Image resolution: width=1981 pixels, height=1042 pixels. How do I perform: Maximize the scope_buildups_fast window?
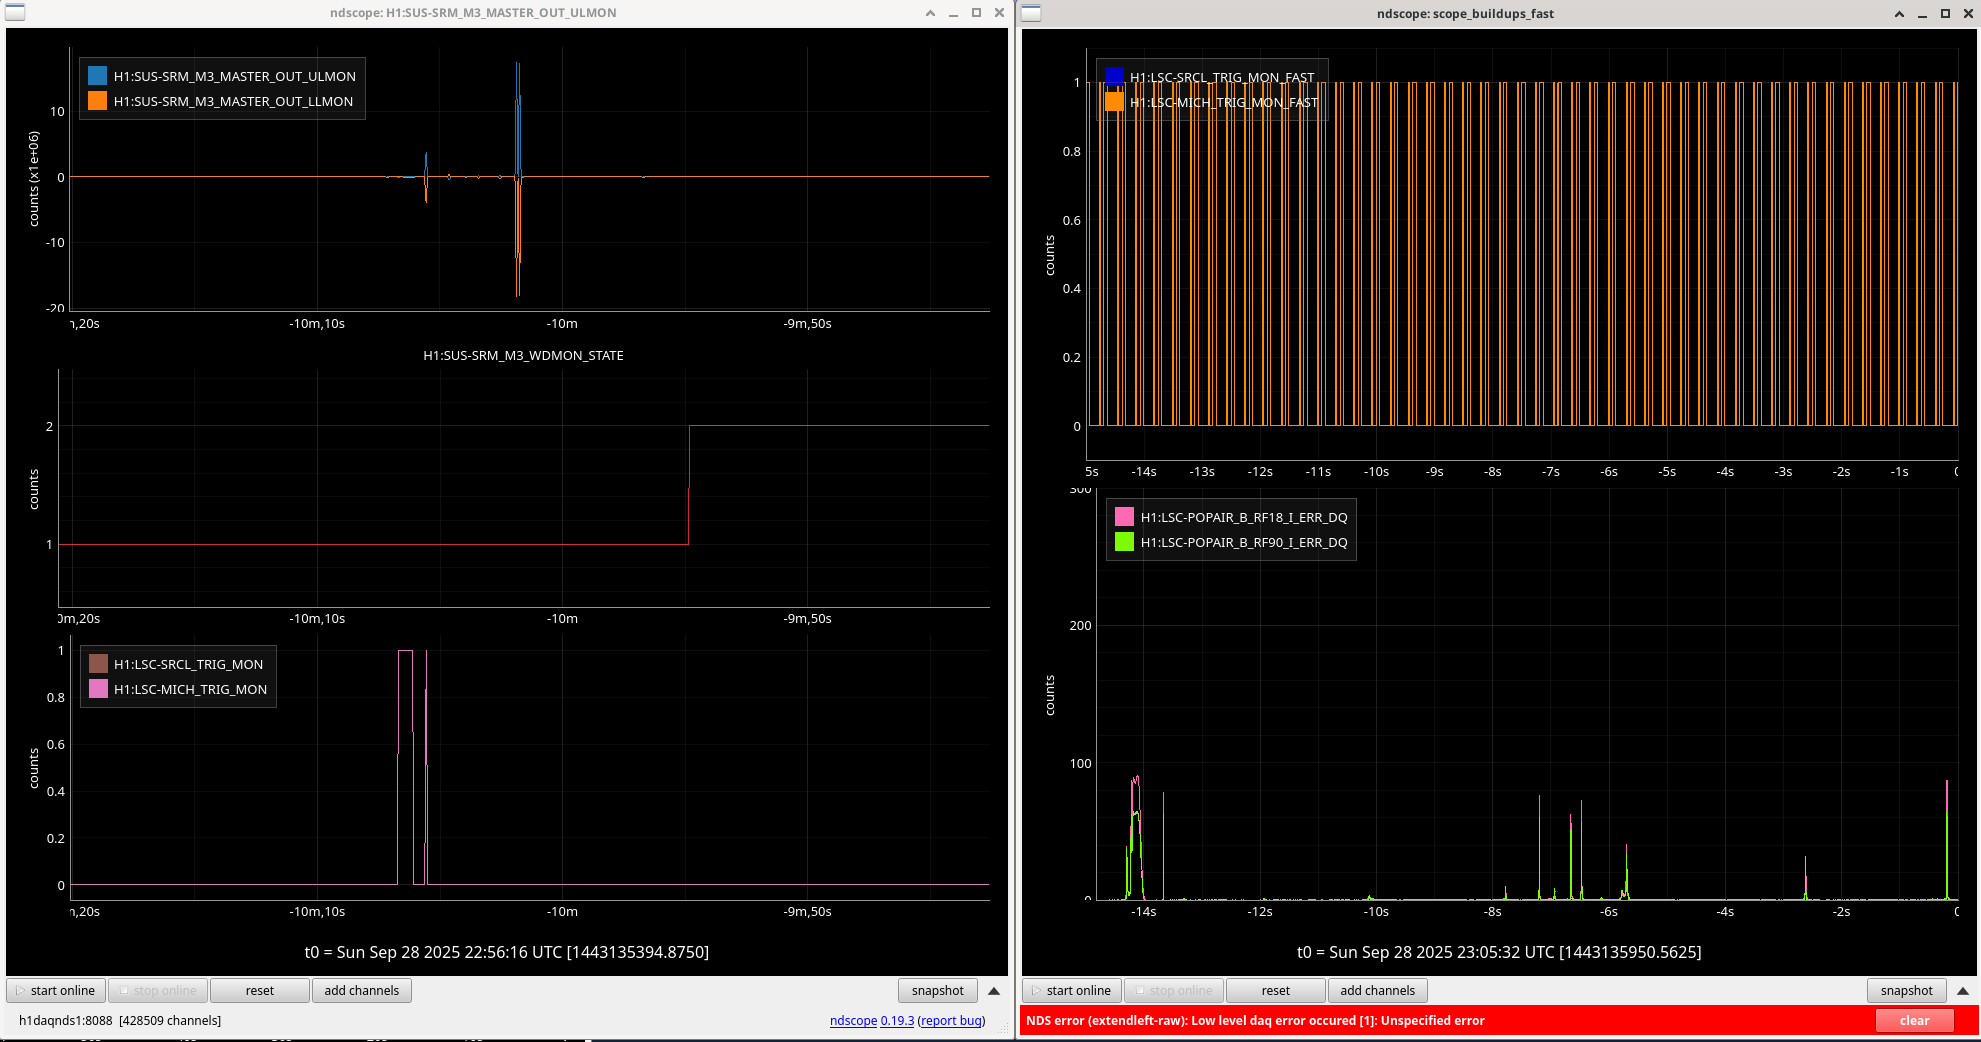pos(1945,13)
